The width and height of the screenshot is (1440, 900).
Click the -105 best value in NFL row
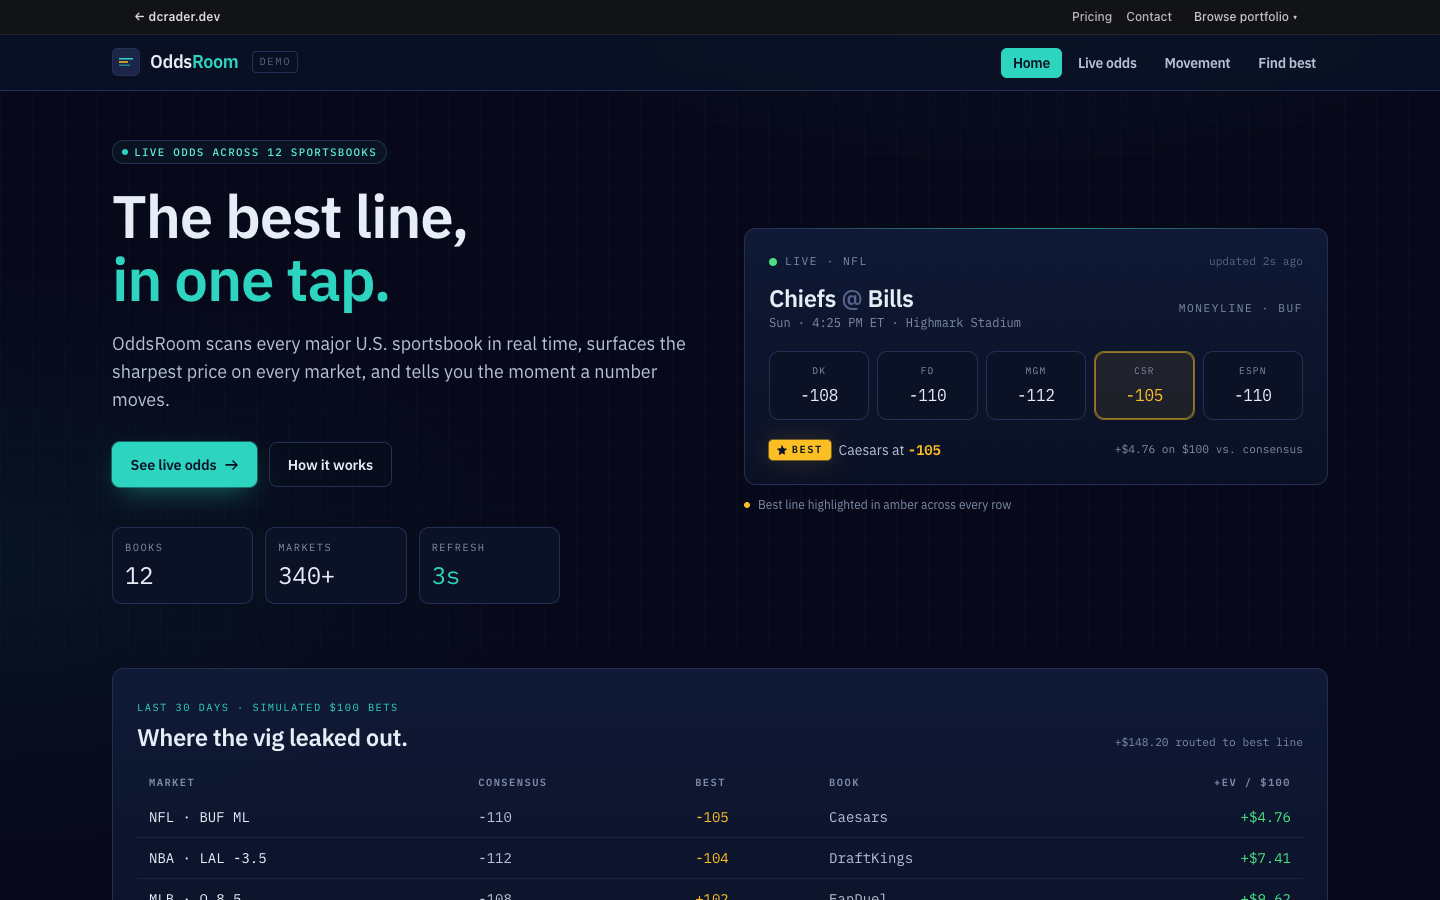712,818
